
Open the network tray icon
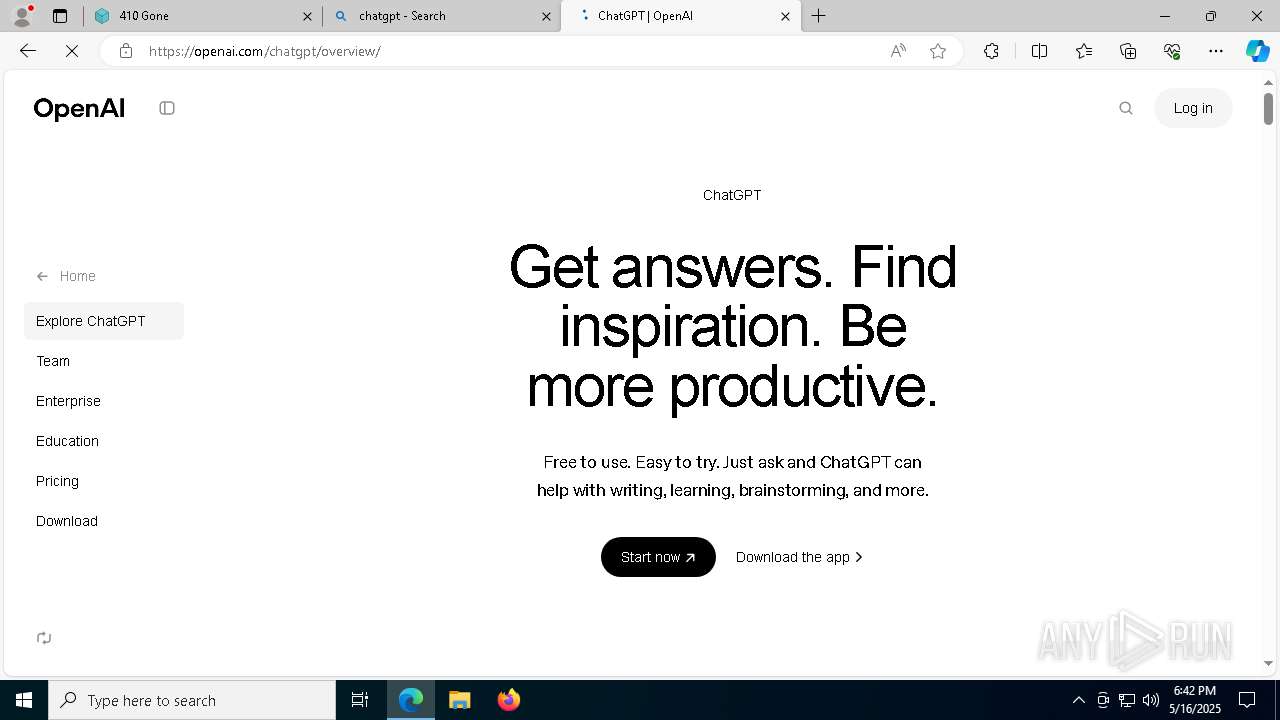[x=1127, y=700]
